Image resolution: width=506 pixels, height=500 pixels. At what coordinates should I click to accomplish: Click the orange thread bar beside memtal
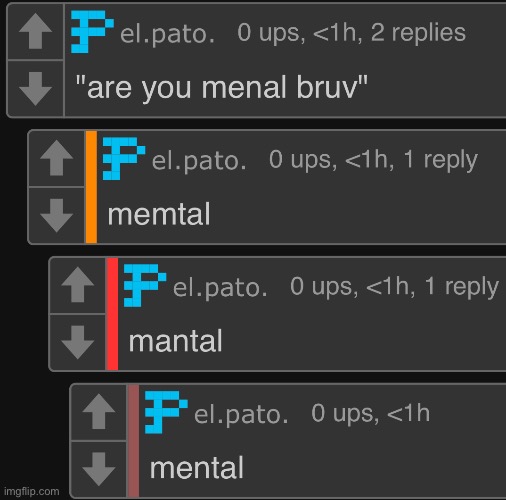point(91,187)
